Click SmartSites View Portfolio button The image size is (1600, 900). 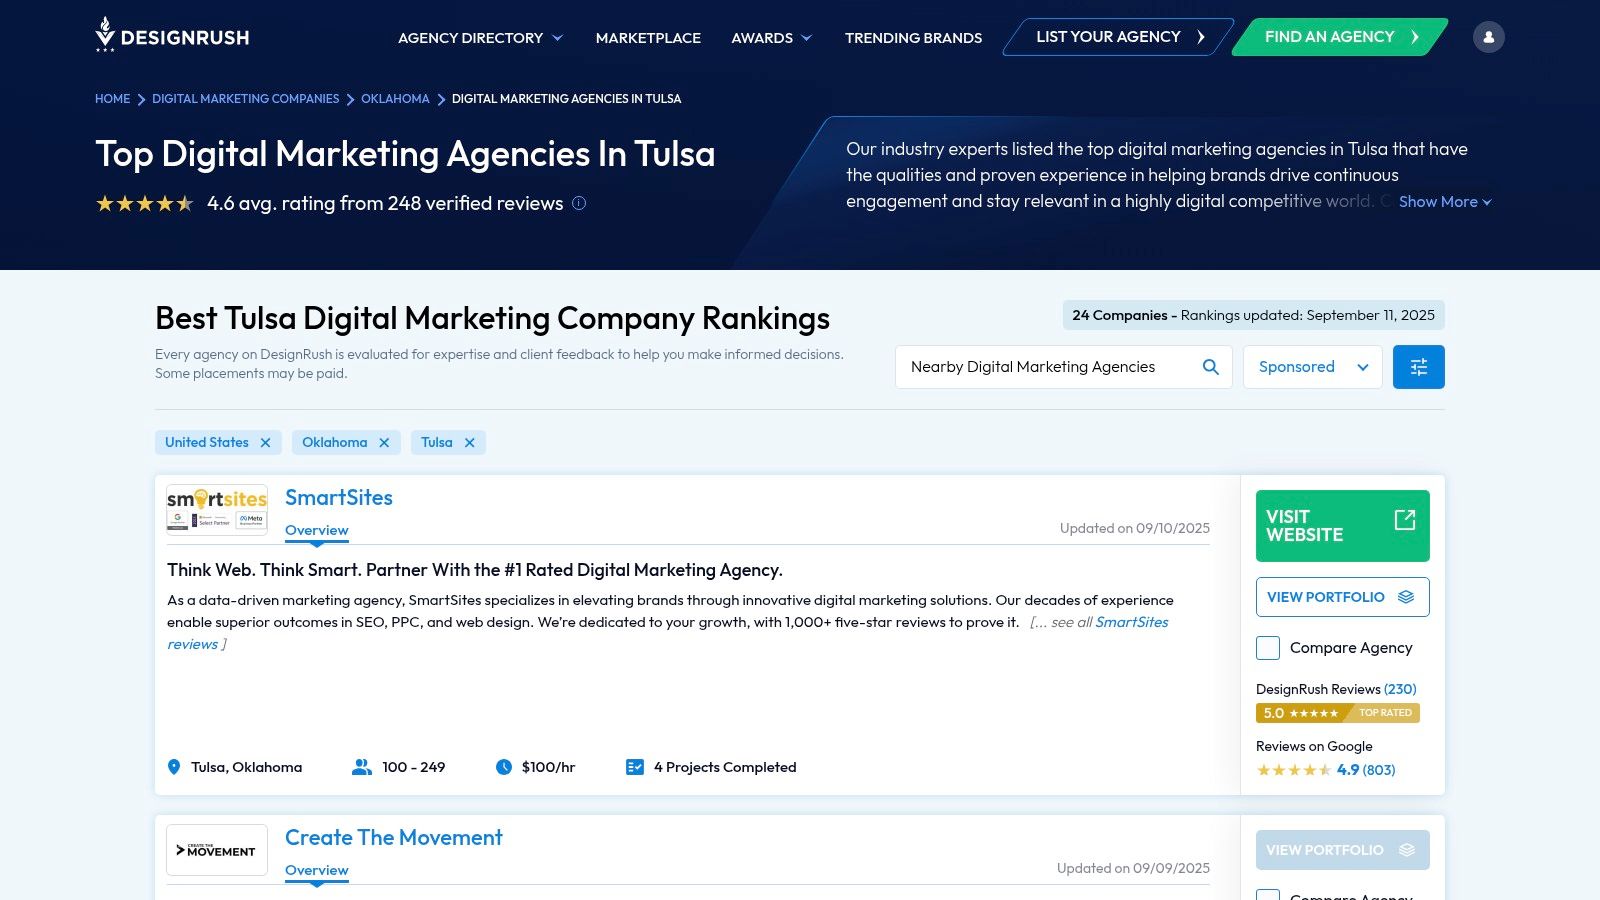click(x=1342, y=597)
